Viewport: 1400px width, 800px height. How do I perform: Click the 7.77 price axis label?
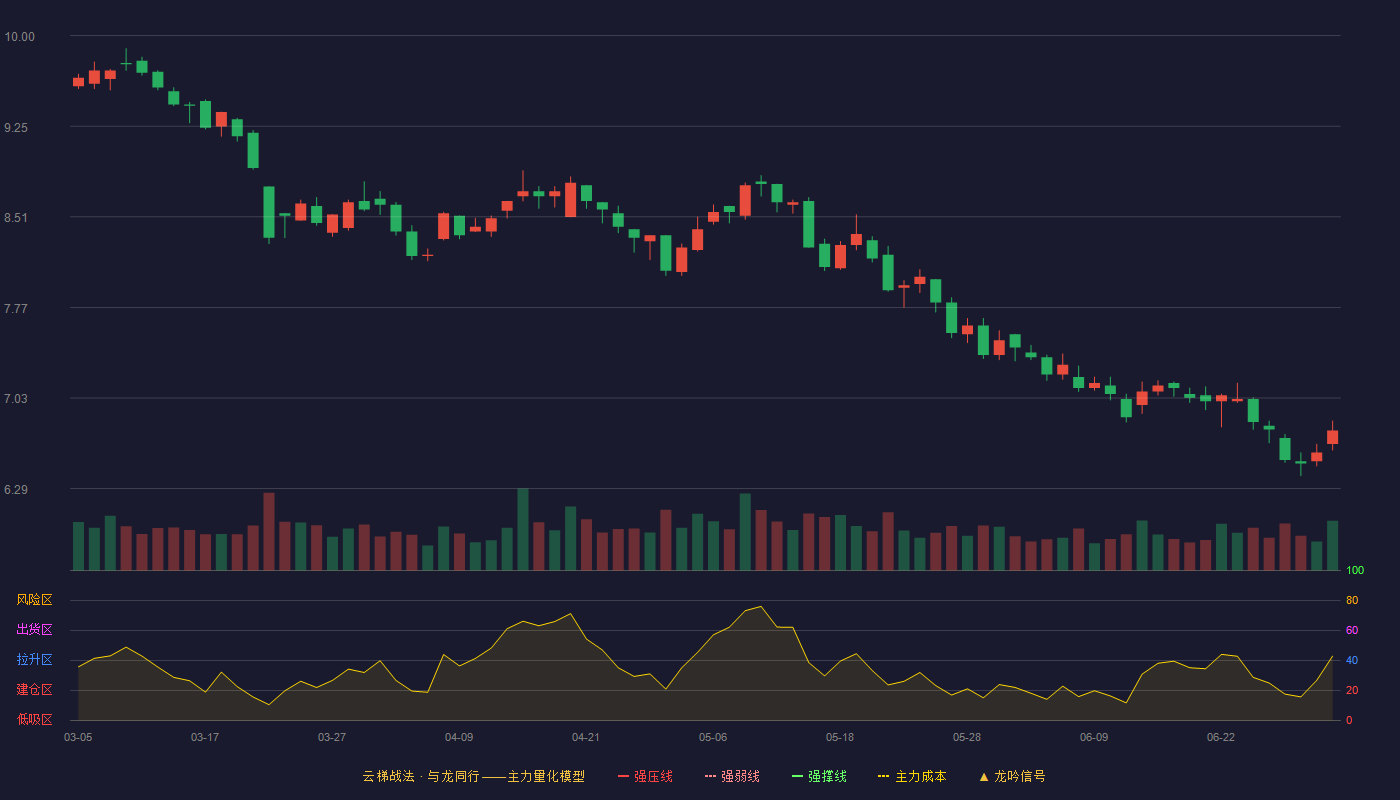click(x=16, y=309)
